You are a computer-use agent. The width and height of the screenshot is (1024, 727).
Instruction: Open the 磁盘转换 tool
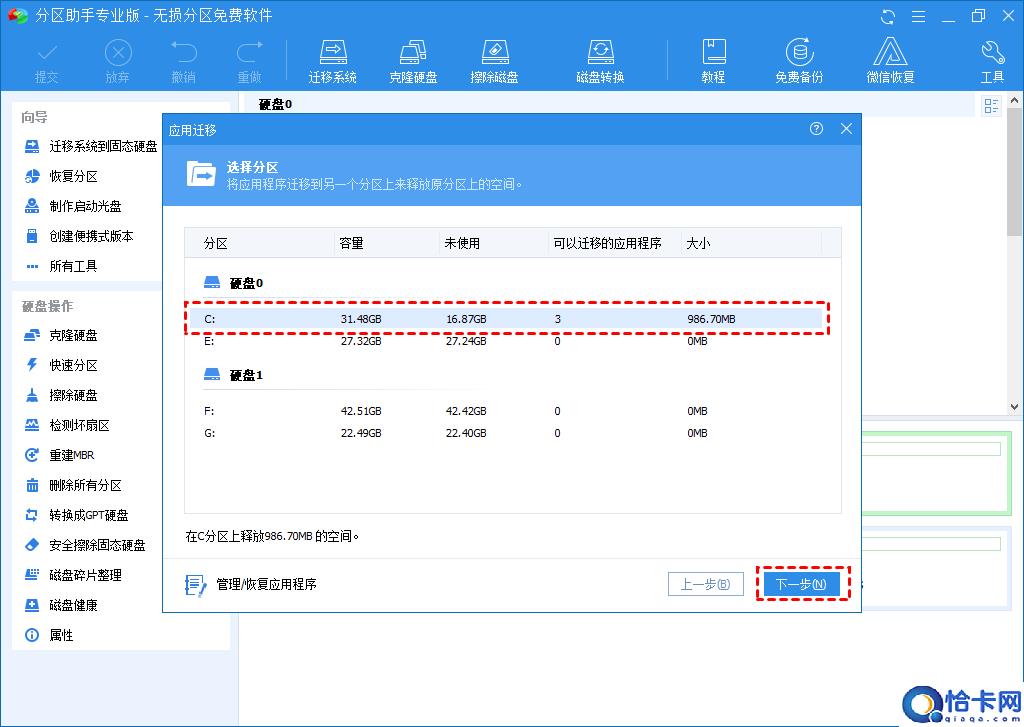click(x=600, y=61)
